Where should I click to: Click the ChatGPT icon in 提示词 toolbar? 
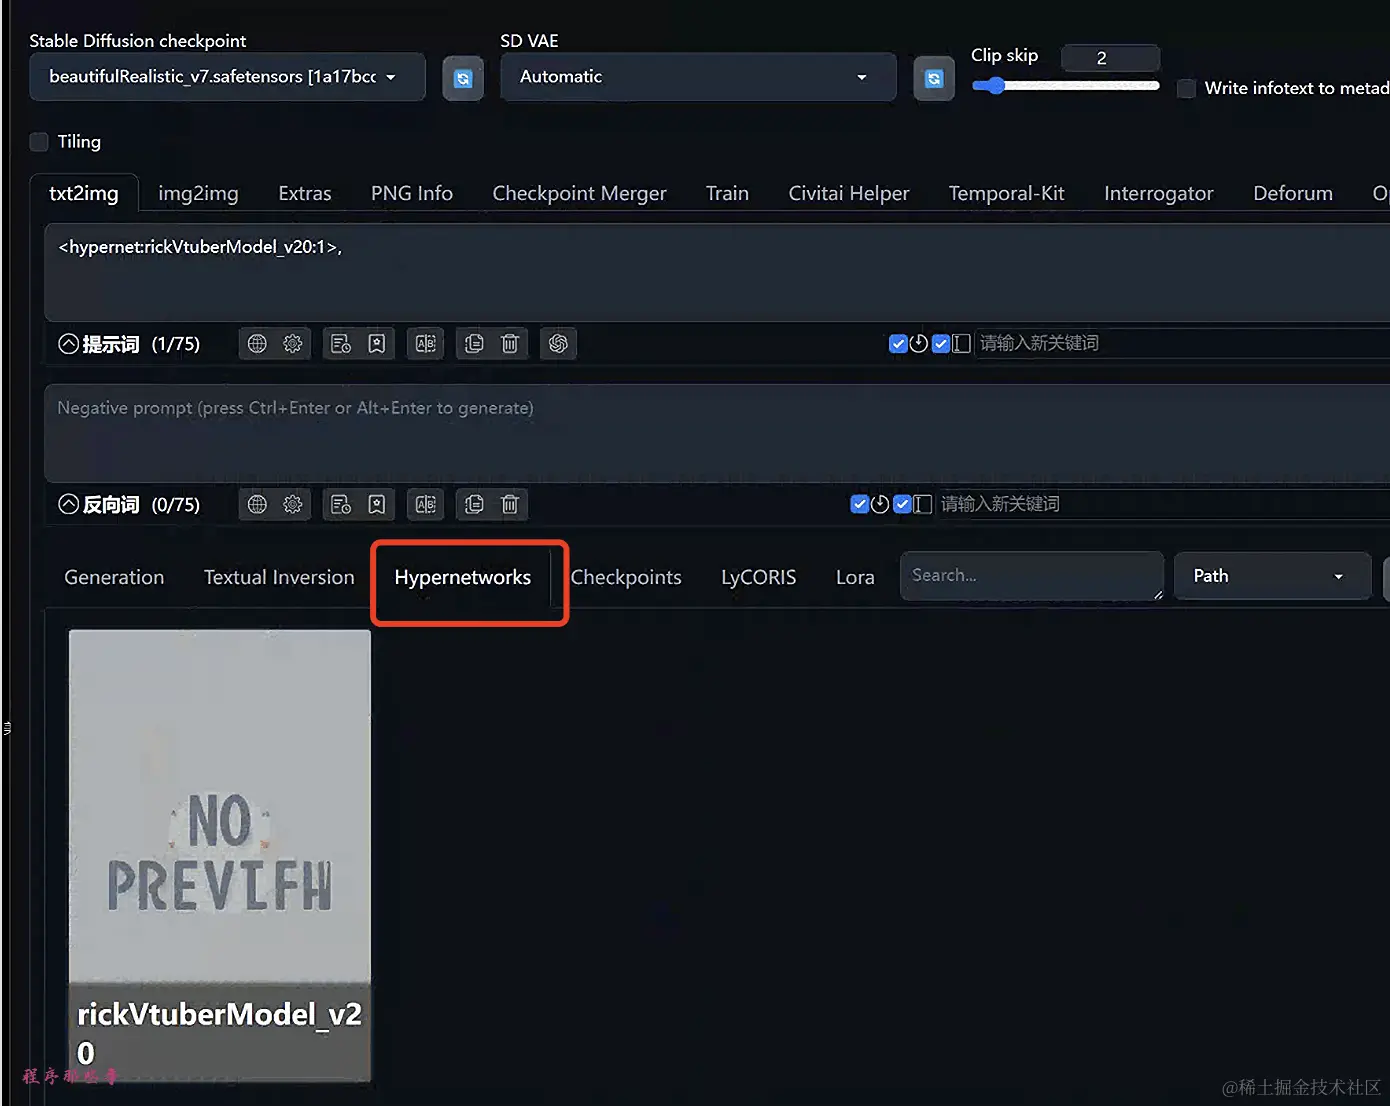(x=558, y=344)
